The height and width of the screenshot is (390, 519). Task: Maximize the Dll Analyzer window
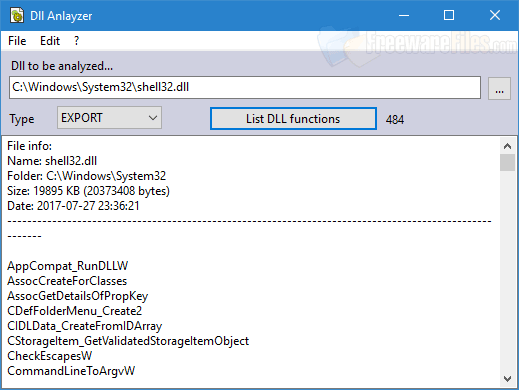pyautogui.click(x=449, y=15)
